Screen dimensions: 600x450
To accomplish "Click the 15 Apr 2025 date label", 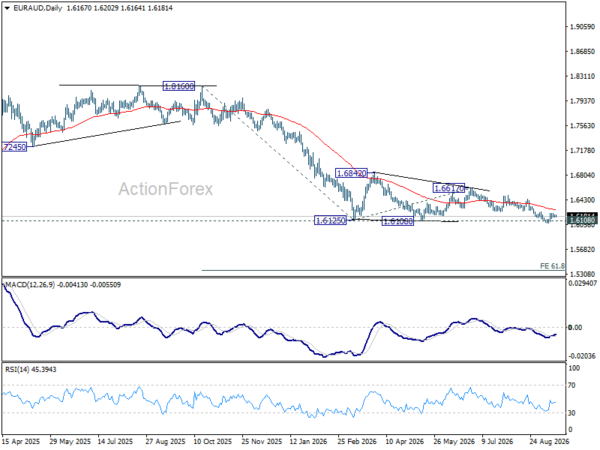I will (21, 441).
